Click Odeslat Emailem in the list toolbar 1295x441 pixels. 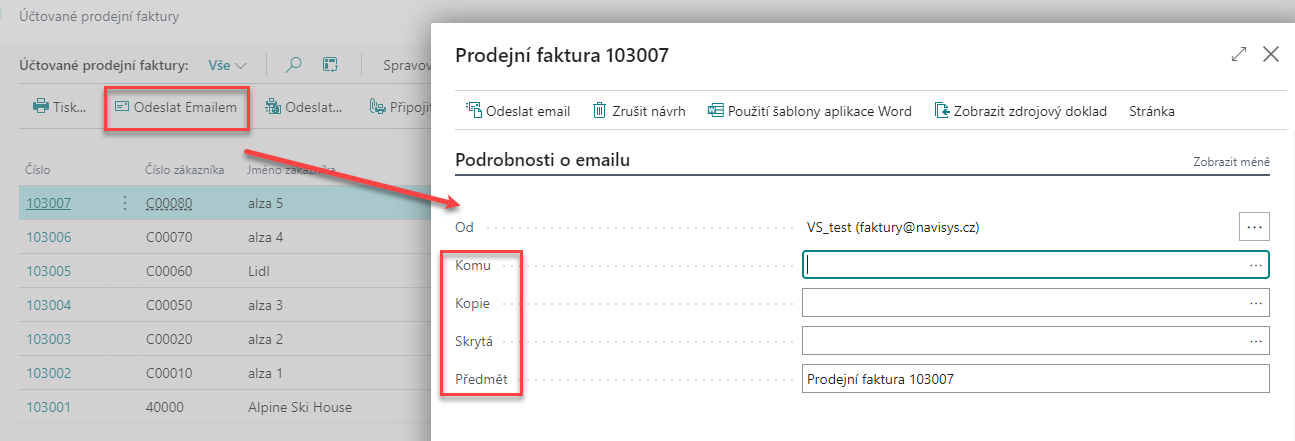tap(177, 106)
